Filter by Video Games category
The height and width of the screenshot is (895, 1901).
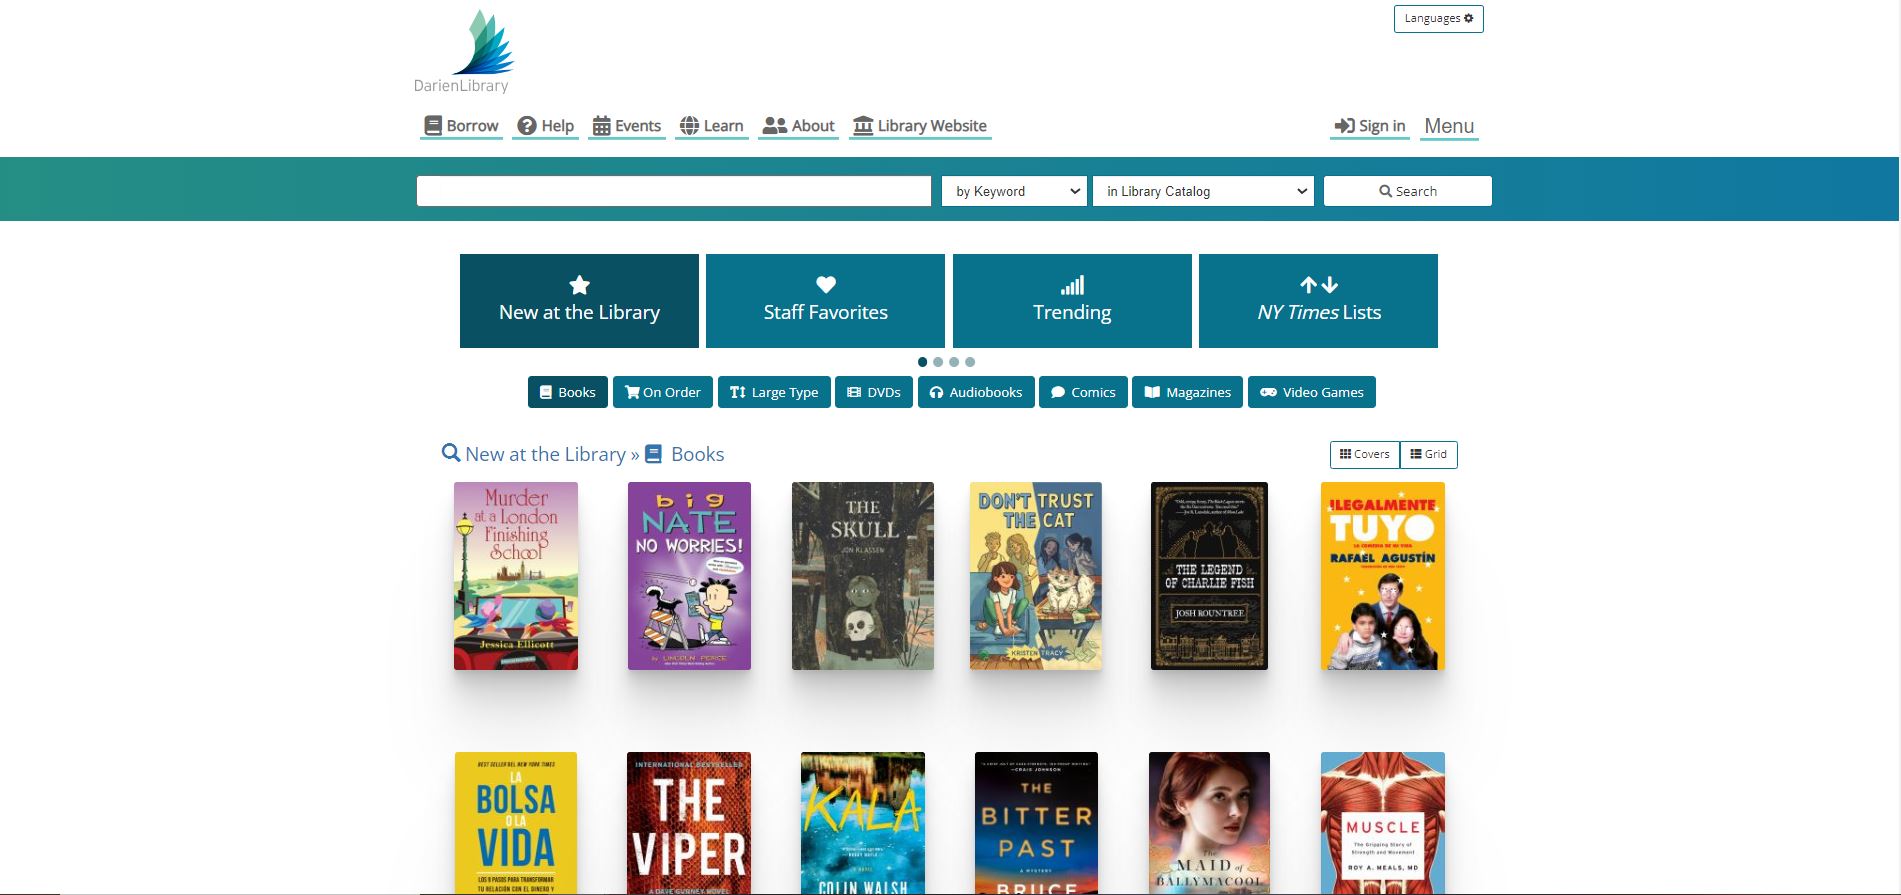1312,392
